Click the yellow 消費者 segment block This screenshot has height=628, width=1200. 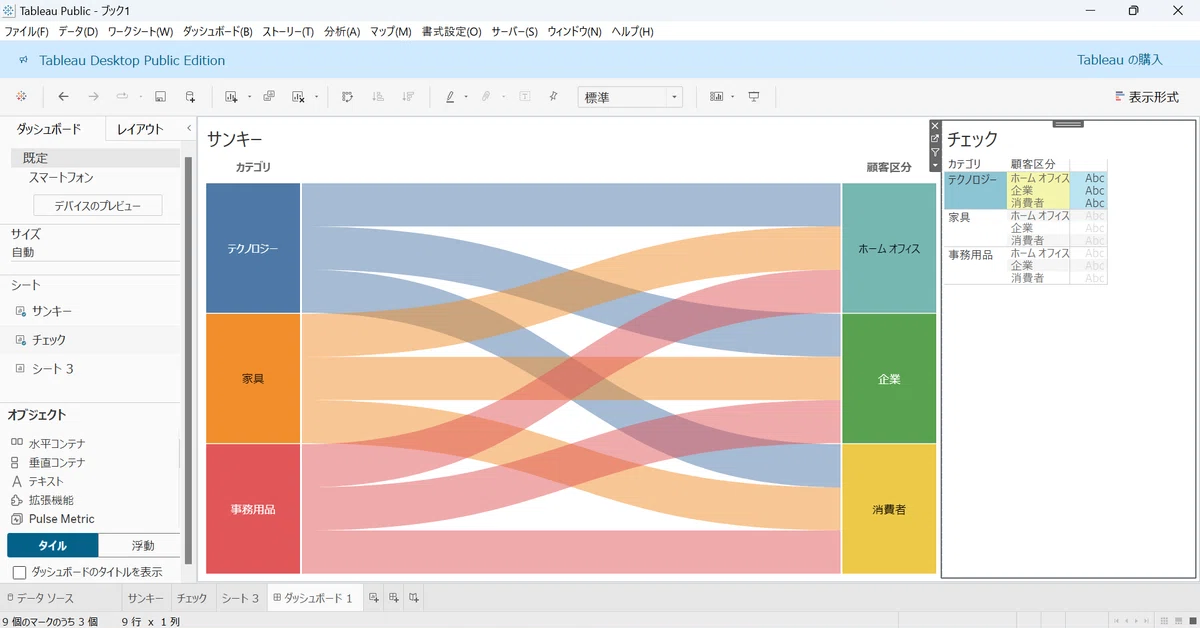[889, 509]
